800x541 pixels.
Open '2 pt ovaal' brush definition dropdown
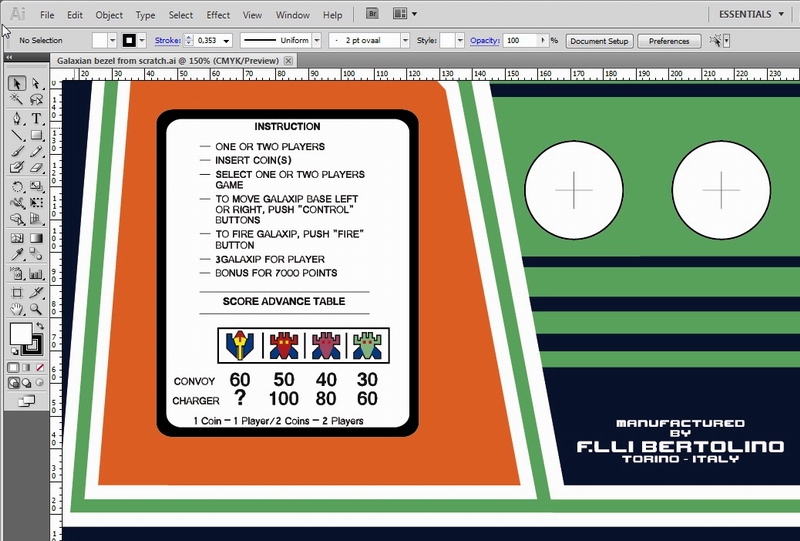(x=405, y=40)
